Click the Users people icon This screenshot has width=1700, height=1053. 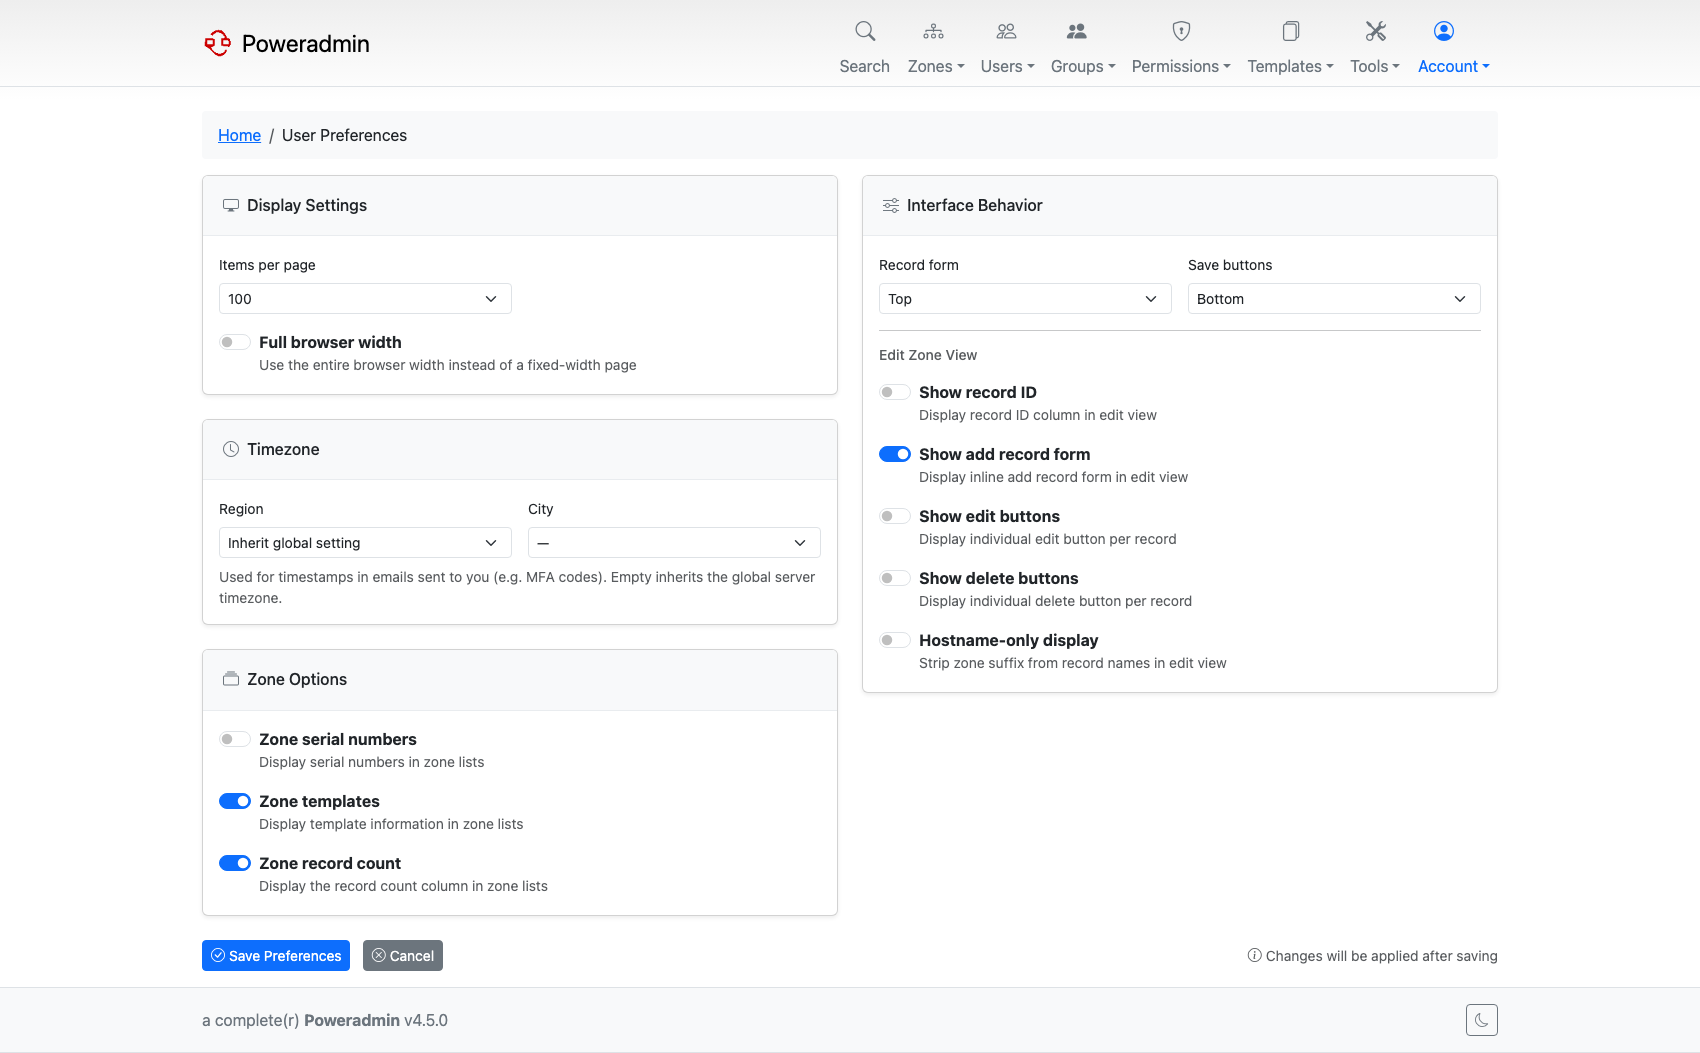(1006, 31)
